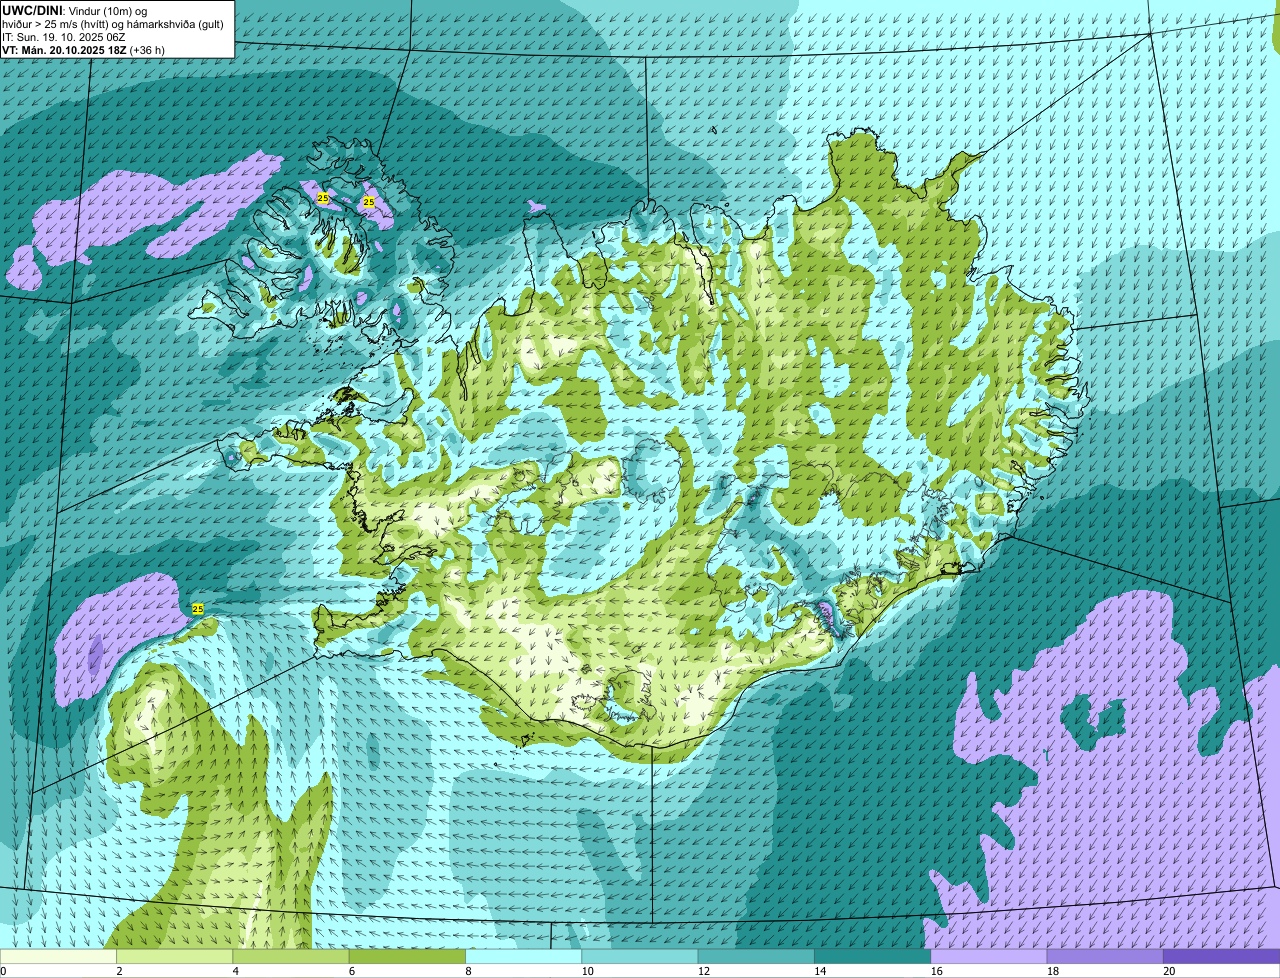Click the pale yellow 0–2 m/s legend swatch
Viewport: 1280px width, 978px height.
[58, 957]
